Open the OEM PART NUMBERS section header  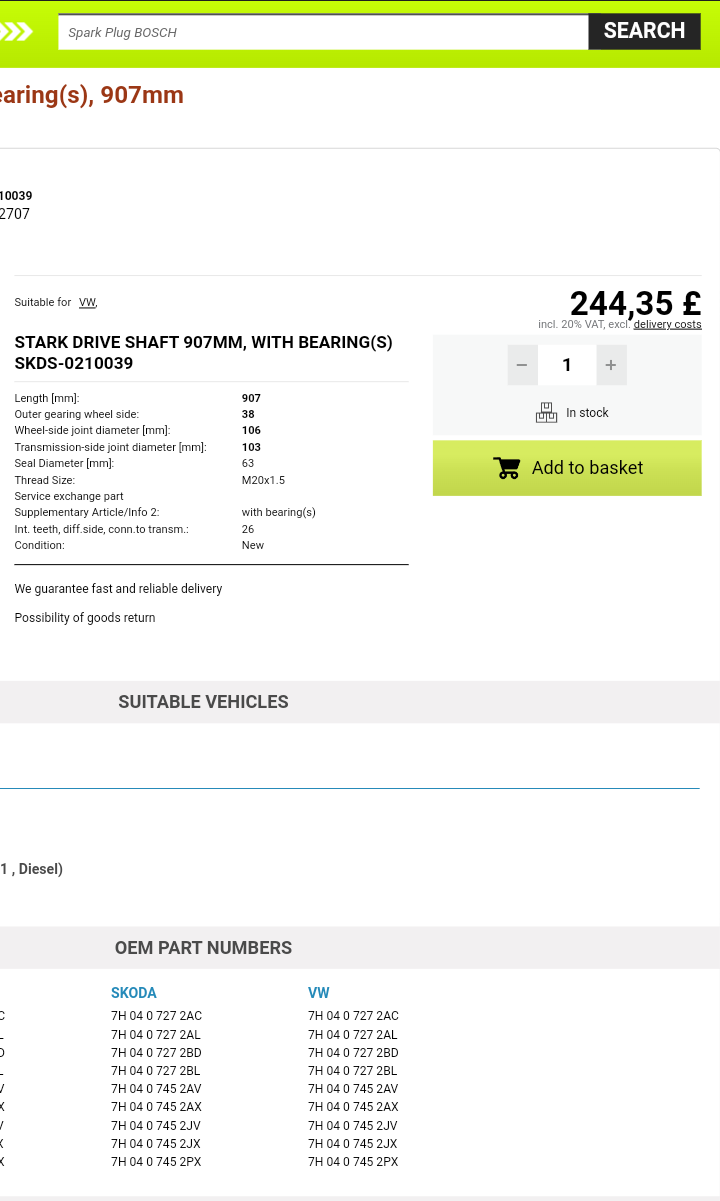(x=203, y=948)
